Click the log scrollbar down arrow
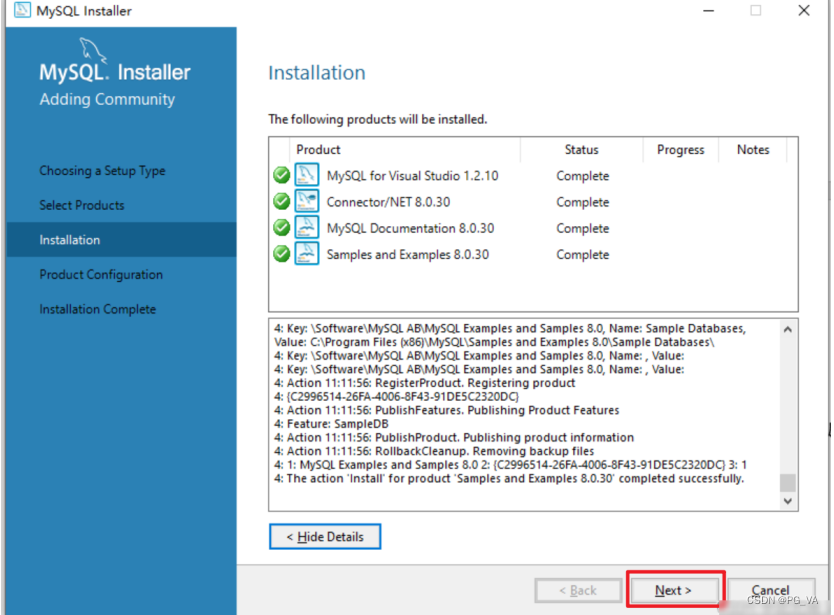 pos(788,501)
